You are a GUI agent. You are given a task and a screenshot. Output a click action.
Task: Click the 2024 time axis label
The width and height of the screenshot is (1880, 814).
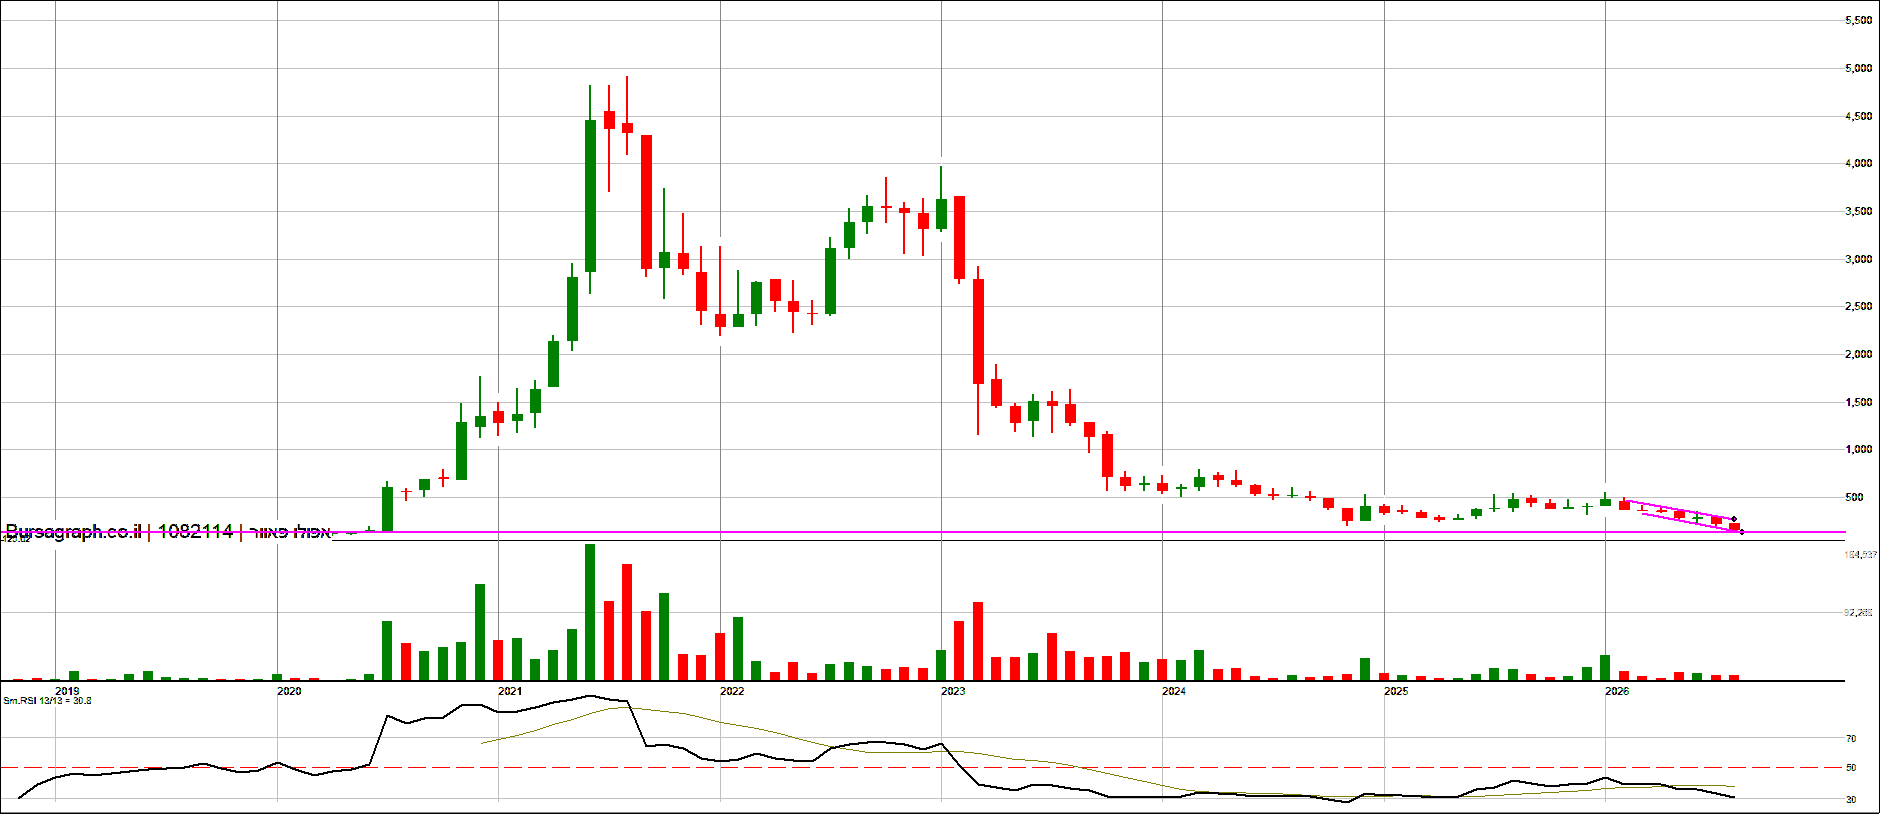click(1174, 691)
